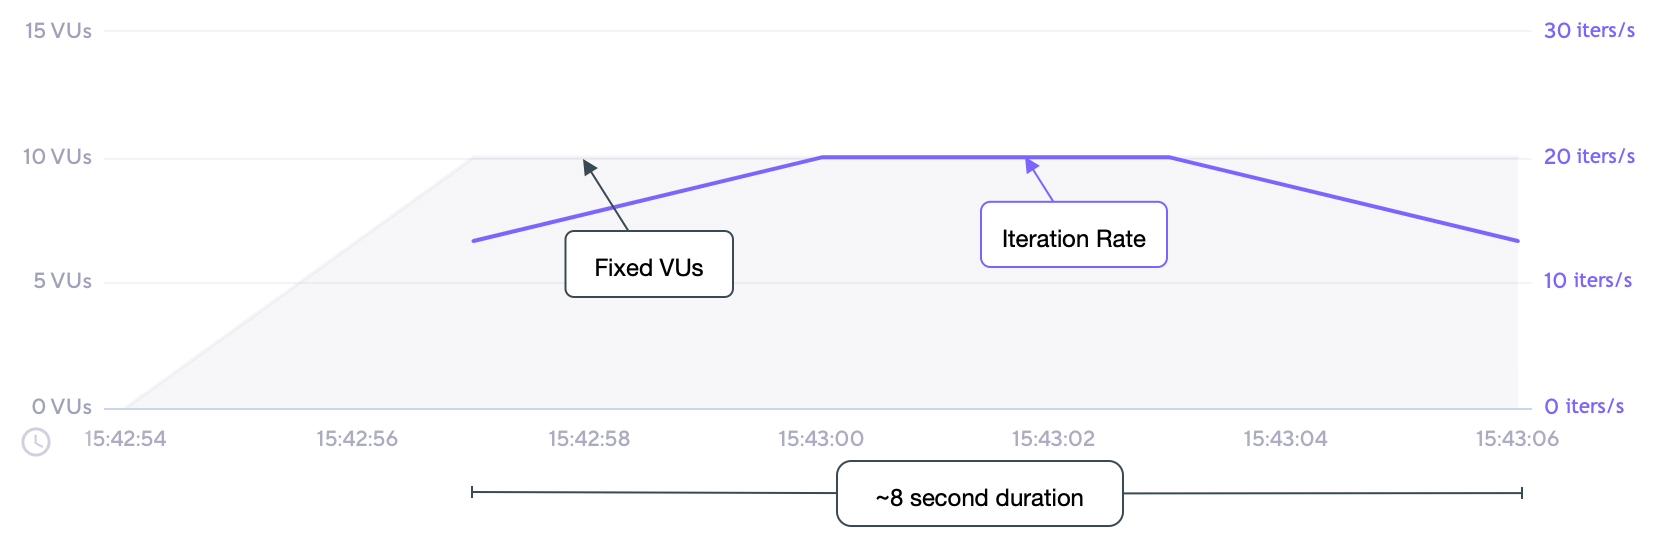Image resolution: width=1662 pixels, height=546 pixels.
Task: Click the 30 iters/s right axis label
Action: (x=1589, y=31)
